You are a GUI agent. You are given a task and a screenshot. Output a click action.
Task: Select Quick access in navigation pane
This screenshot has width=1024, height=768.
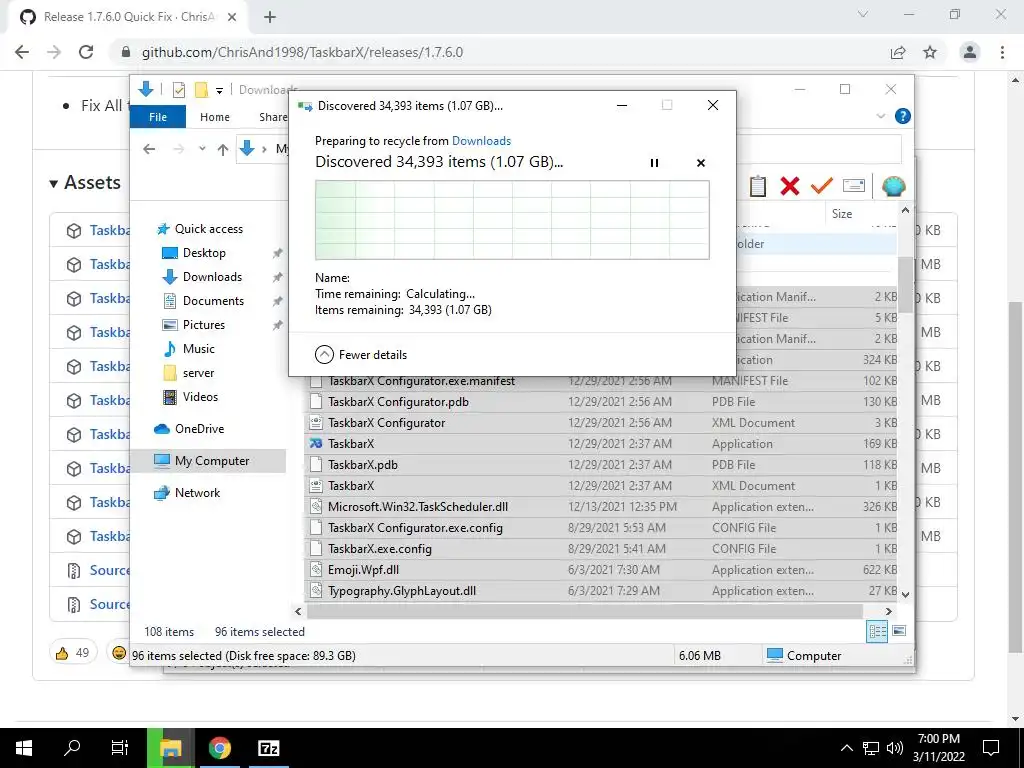tap(199, 229)
